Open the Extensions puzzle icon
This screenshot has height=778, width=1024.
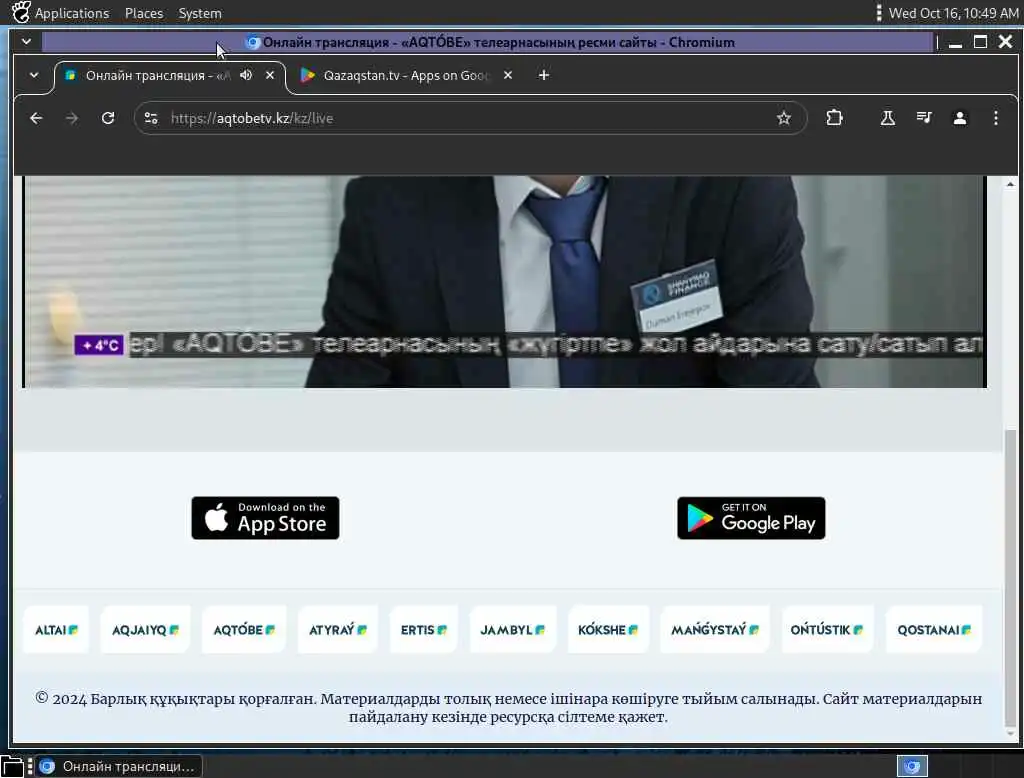(834, 118)
